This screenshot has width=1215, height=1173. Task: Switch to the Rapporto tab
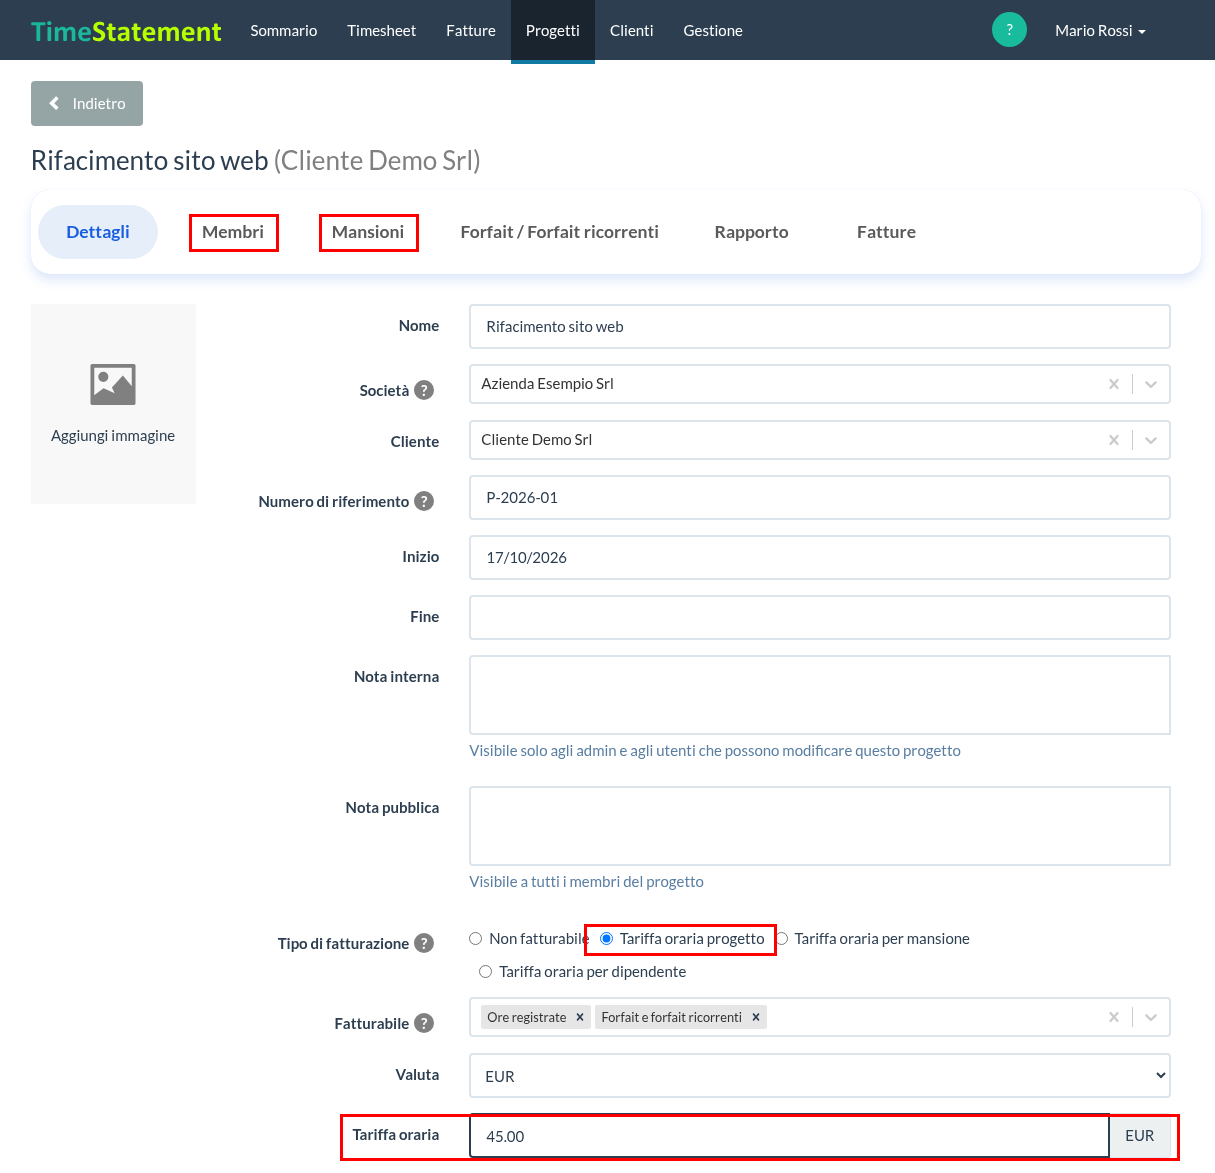tap(752, 232)
